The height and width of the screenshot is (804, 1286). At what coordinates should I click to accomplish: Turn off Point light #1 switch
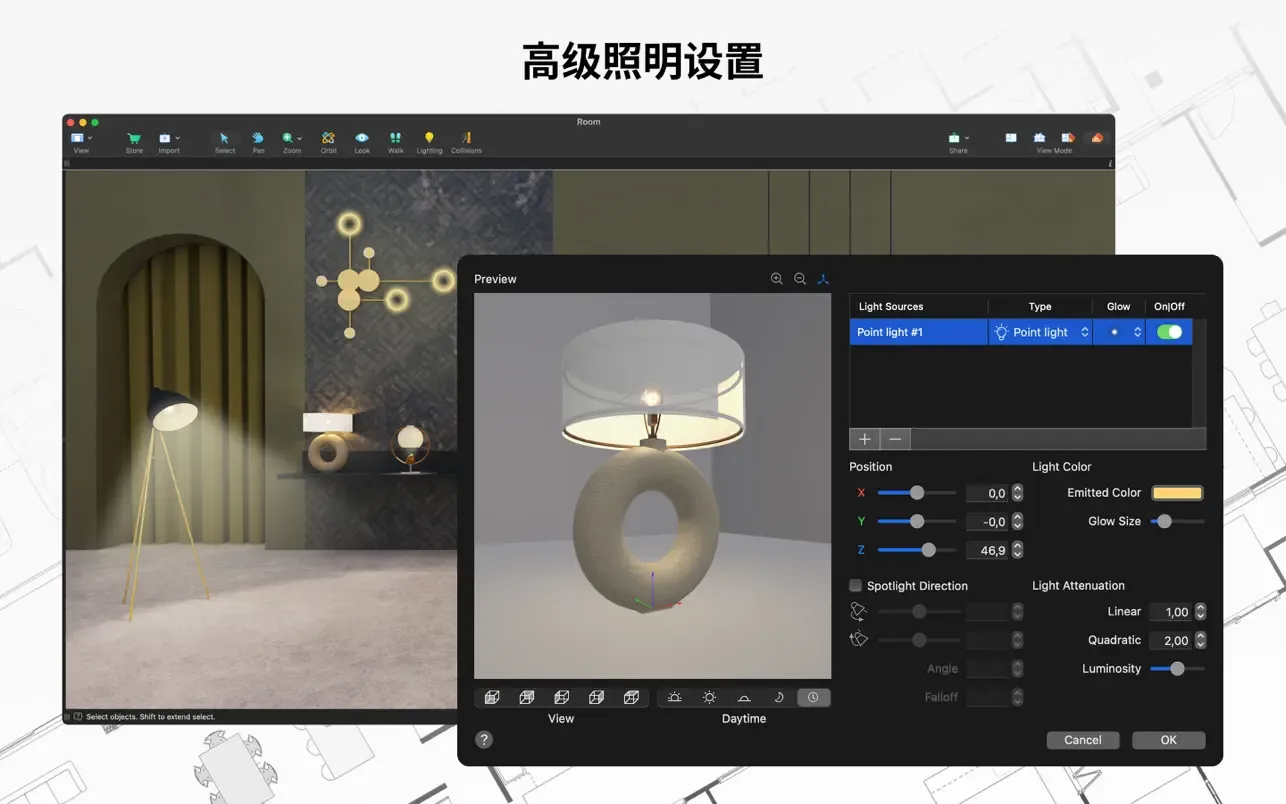[x=1169, y=332]
